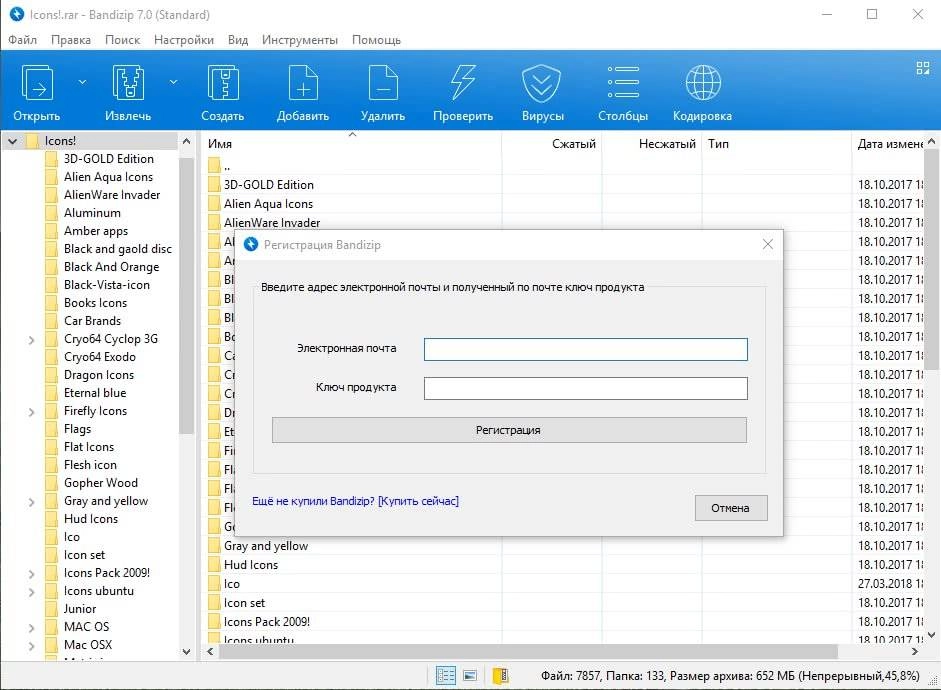Viewport: 941px width, 690px height.
Task: Select Dragon Icons in folder tree
Action: [99, 375]
